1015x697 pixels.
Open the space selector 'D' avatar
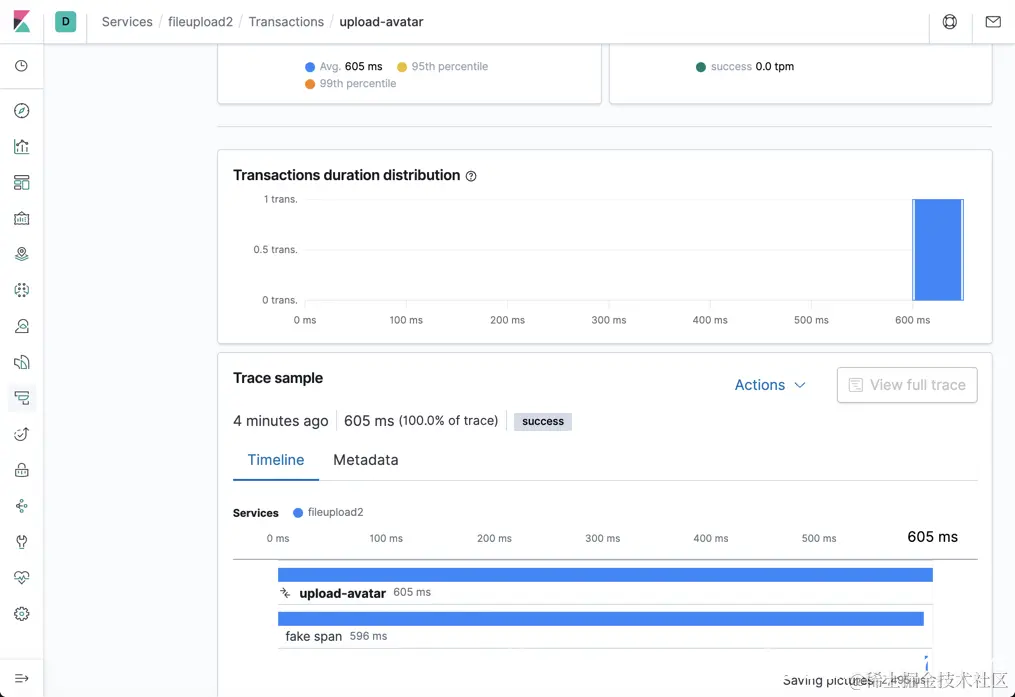point(65,21)
